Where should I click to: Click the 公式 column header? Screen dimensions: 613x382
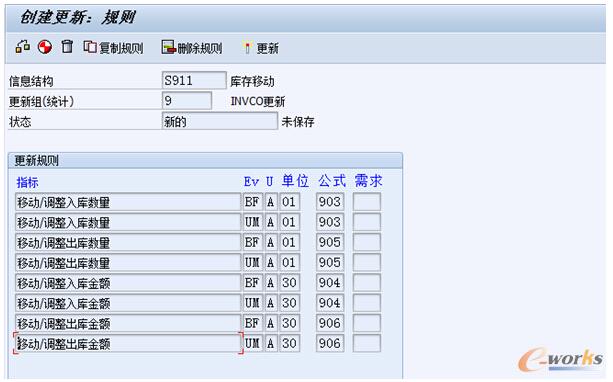coord(332,181)
